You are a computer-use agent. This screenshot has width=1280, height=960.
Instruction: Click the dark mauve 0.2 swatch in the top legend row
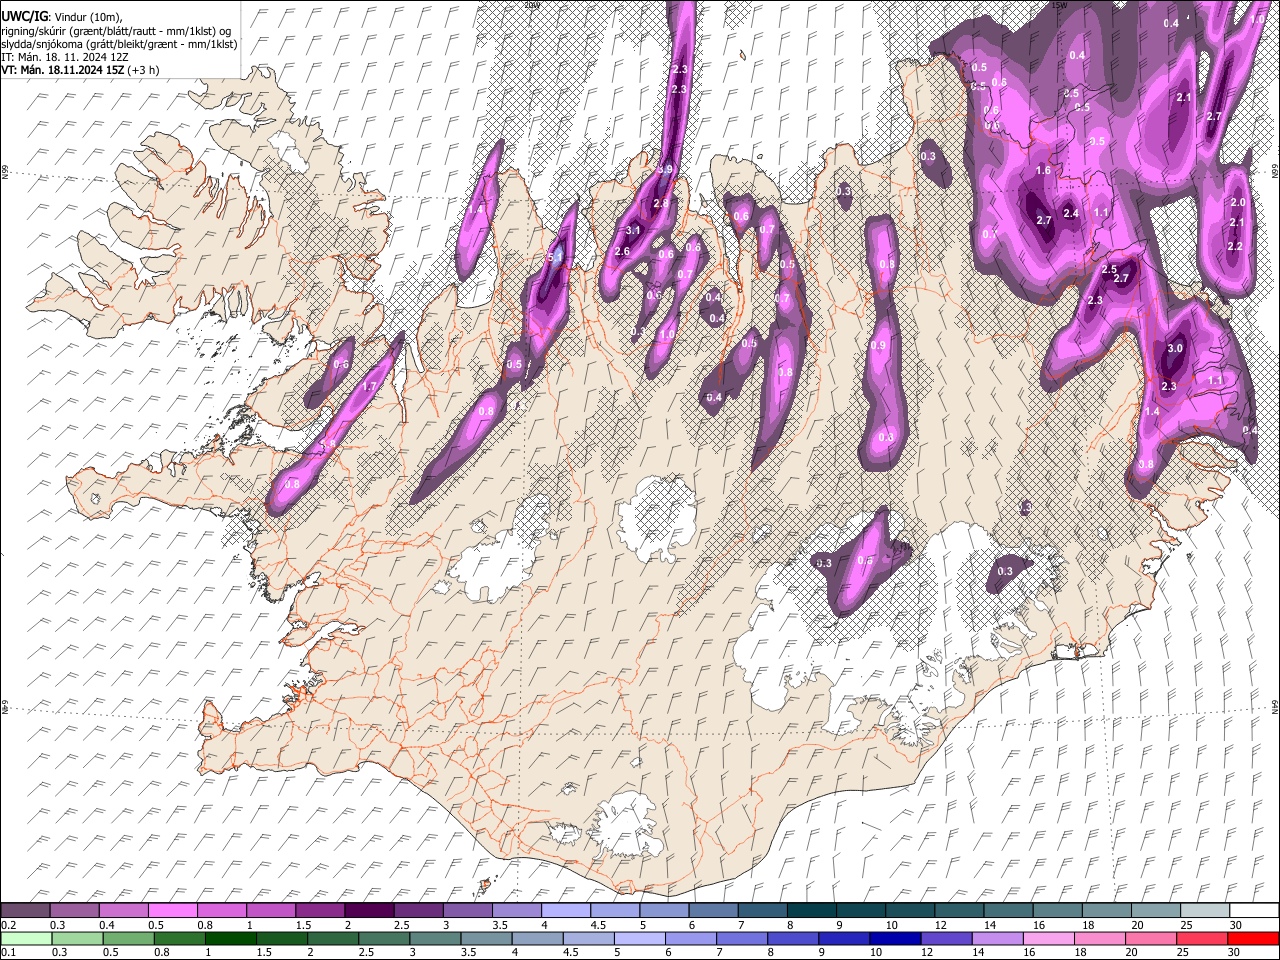point(25,911)
